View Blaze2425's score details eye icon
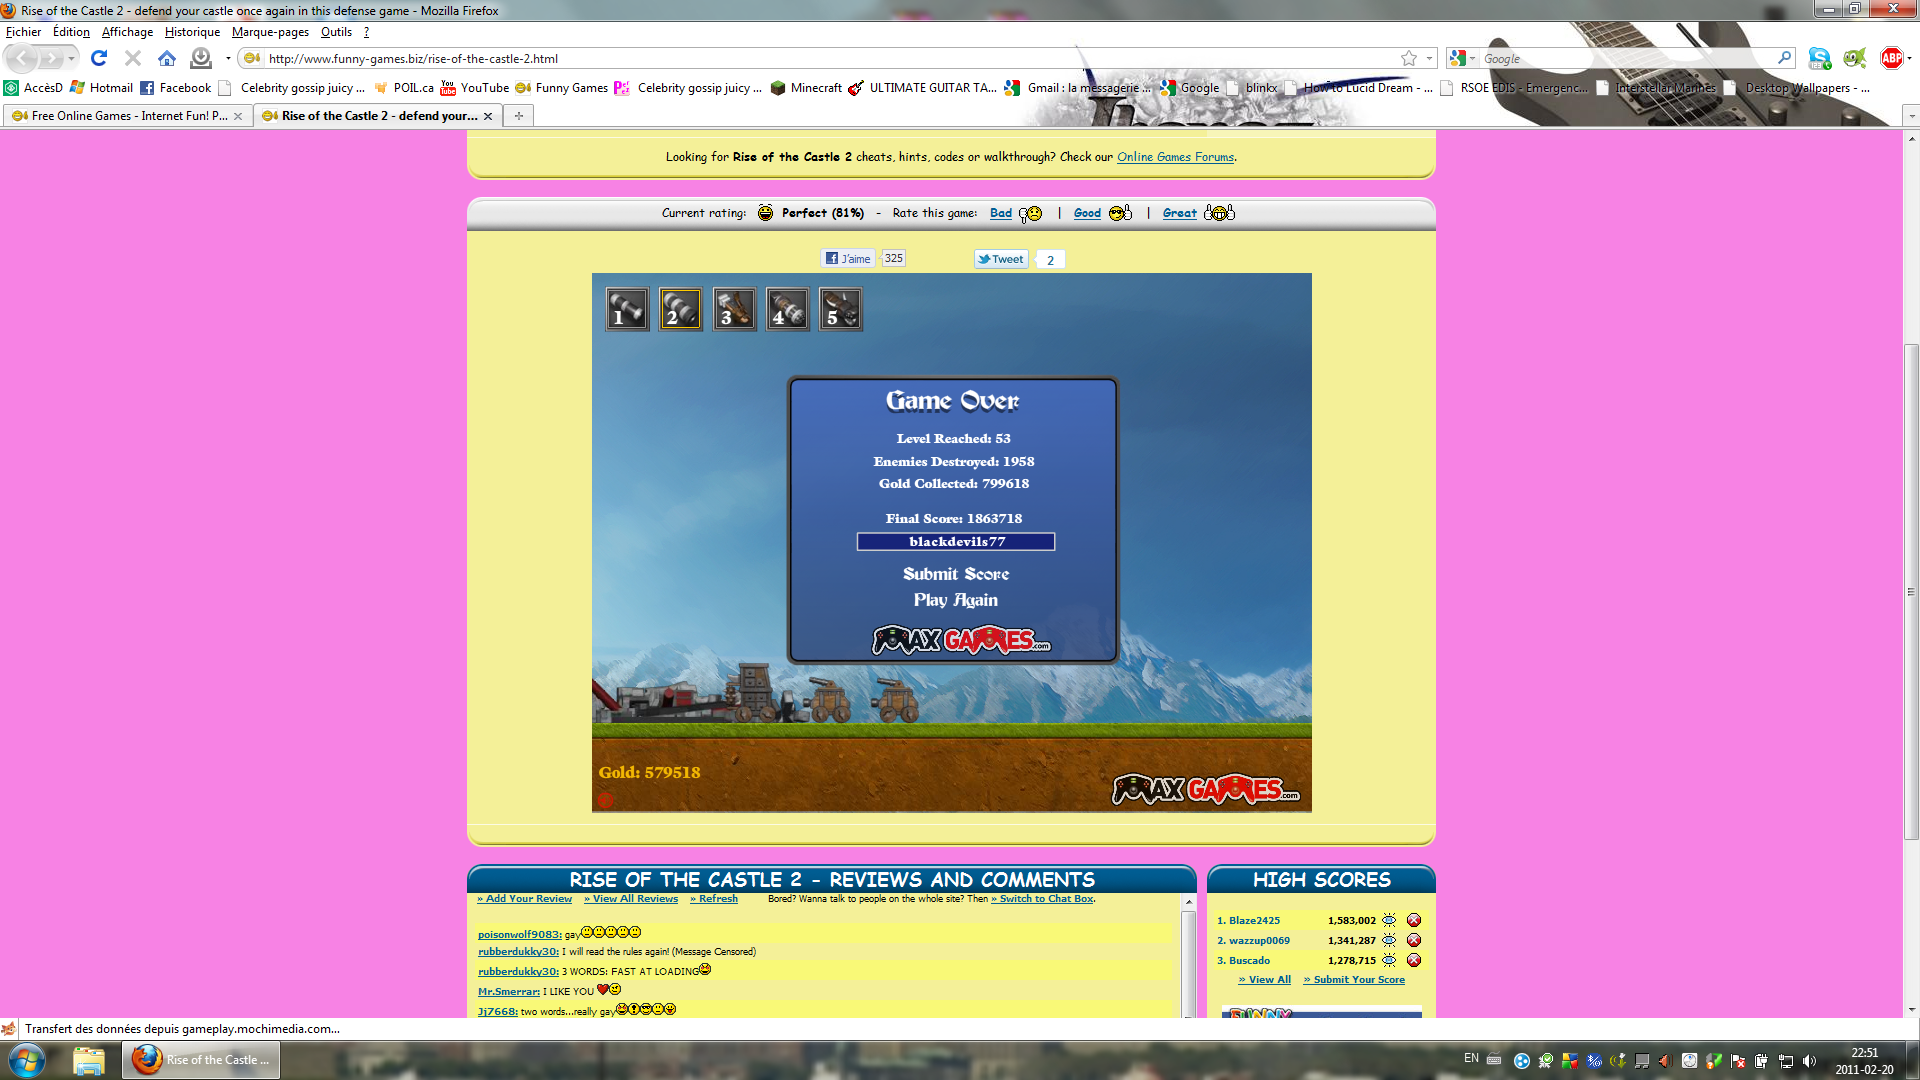Viewport: 1920px width, 1080px height. 1389,920
